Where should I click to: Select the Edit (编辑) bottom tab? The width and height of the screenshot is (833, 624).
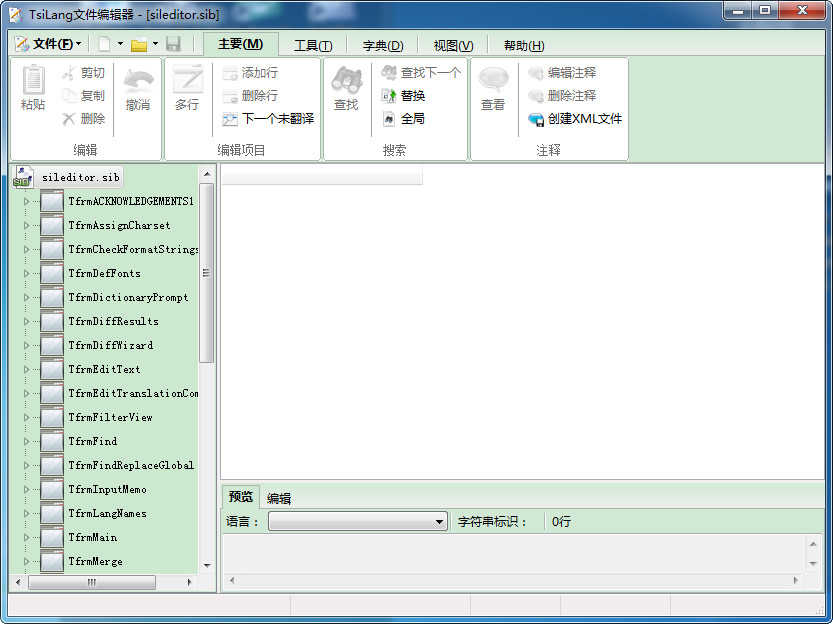279,498
